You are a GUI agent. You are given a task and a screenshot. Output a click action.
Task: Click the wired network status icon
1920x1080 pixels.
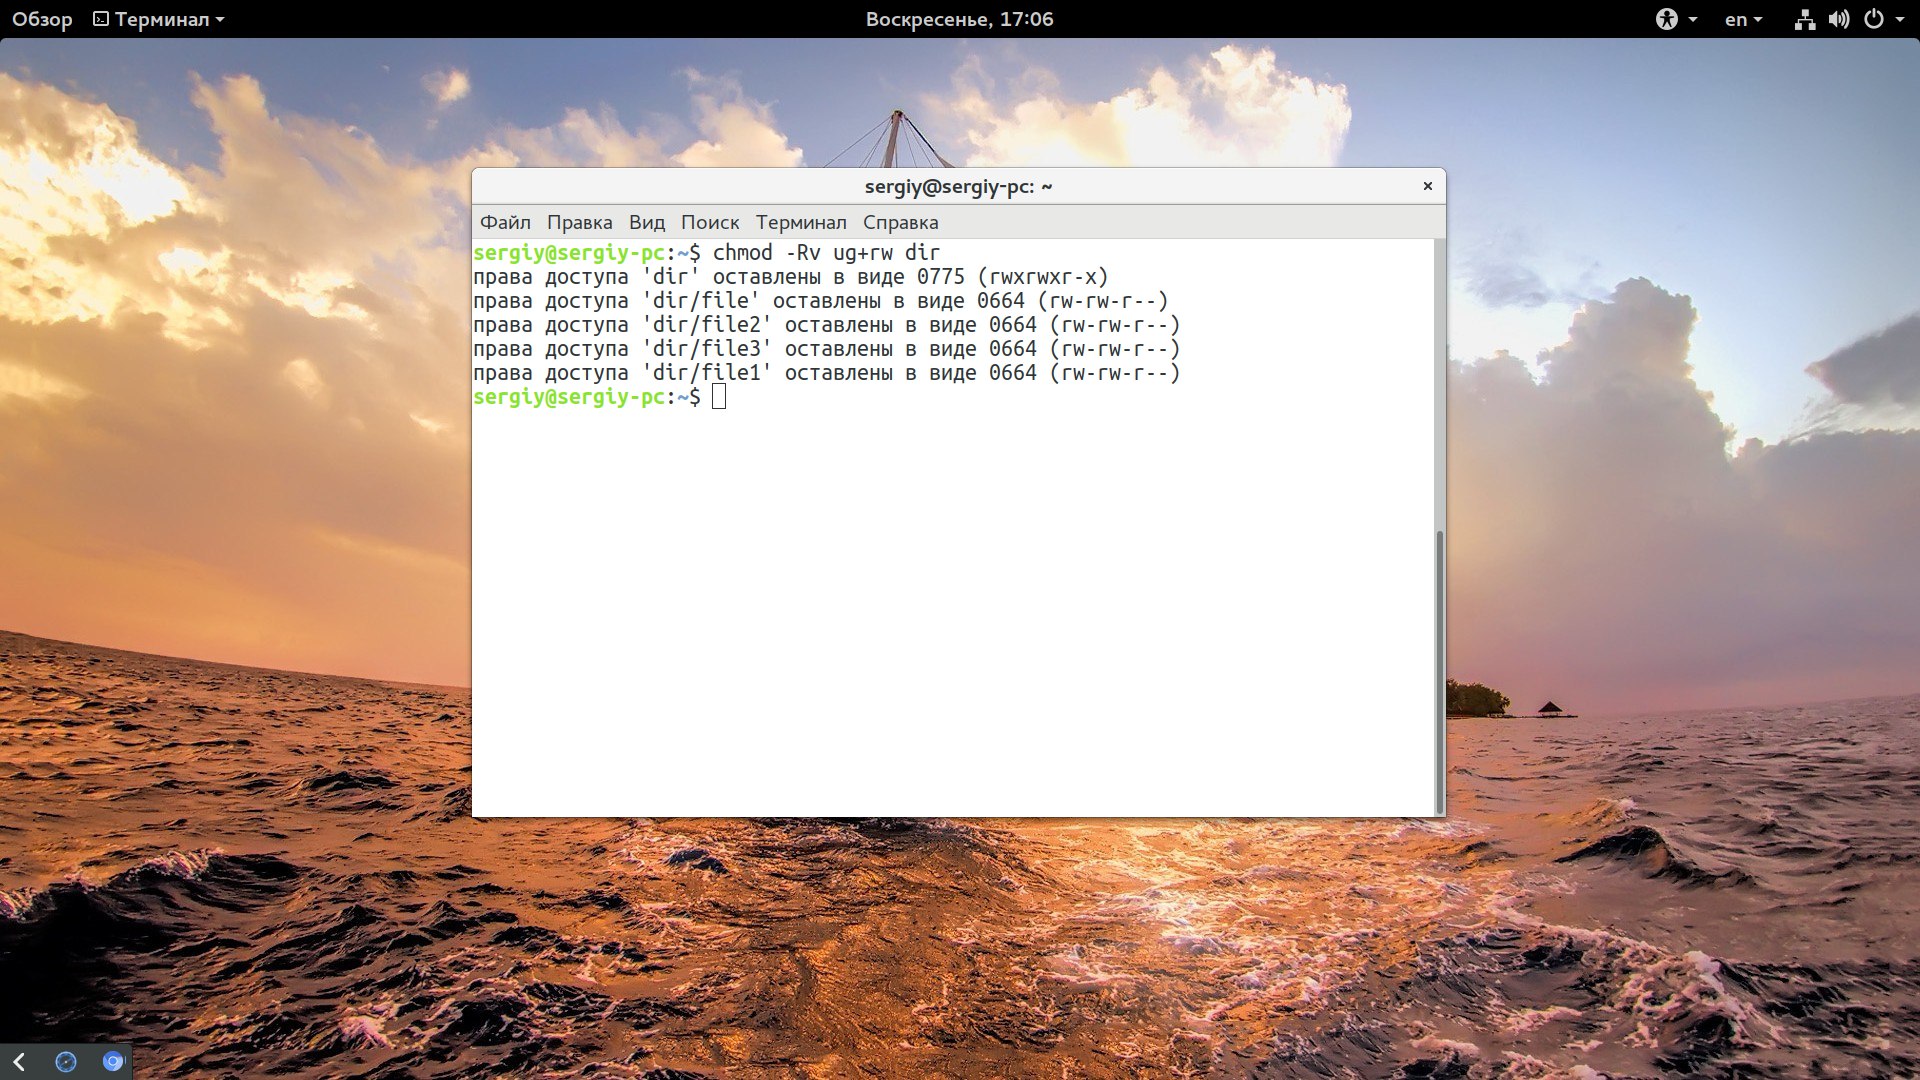click(x=1804, y=19)
